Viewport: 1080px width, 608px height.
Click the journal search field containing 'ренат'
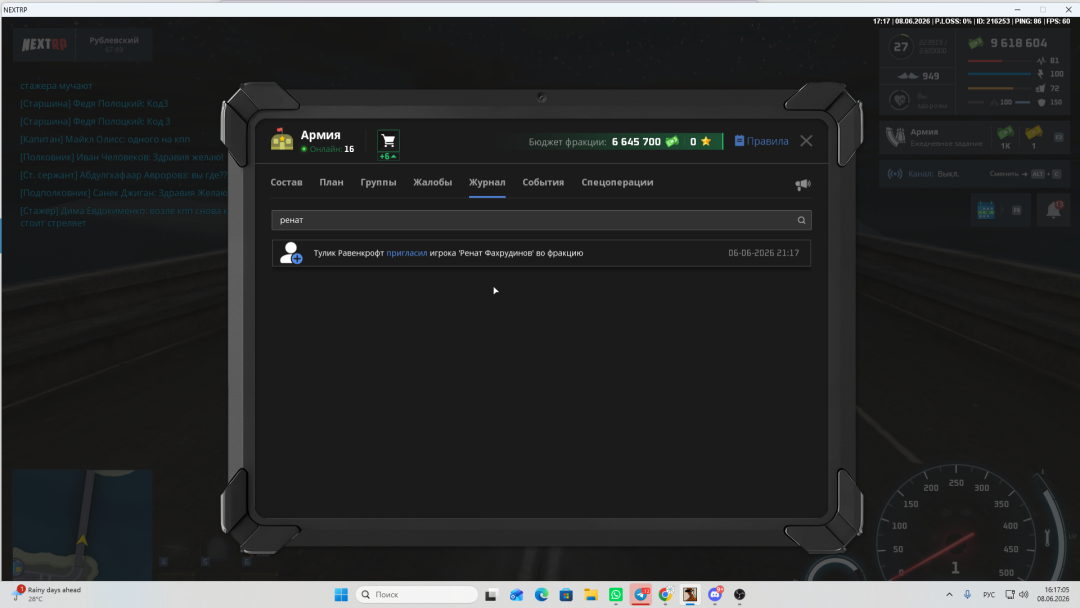pos(541,220)
